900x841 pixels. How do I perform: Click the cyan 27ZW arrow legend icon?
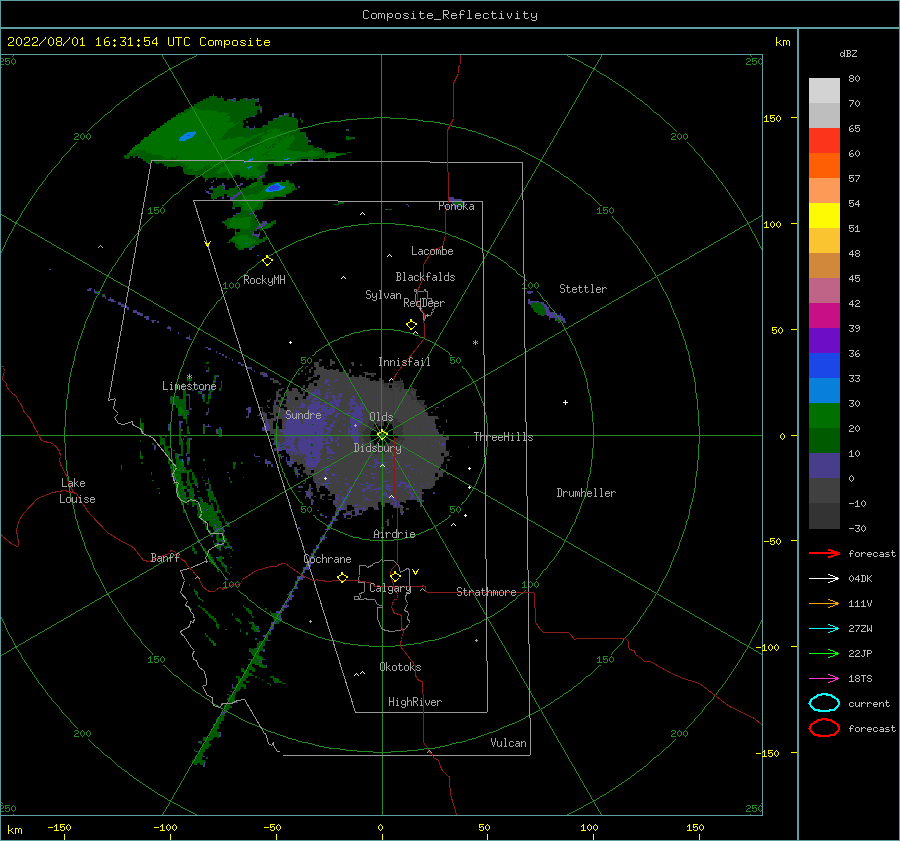click(x=824, y=629)
